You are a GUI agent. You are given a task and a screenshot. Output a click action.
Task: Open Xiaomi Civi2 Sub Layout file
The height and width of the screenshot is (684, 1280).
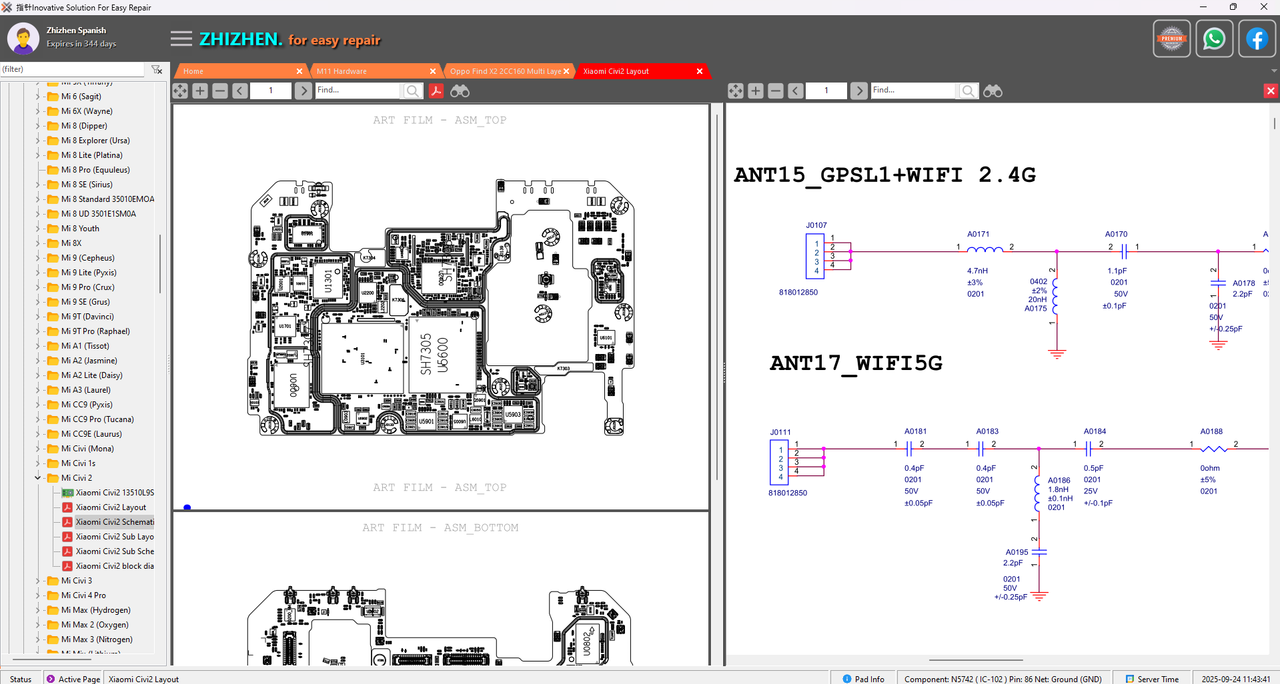pyautogui.click(x=108, y=537)
